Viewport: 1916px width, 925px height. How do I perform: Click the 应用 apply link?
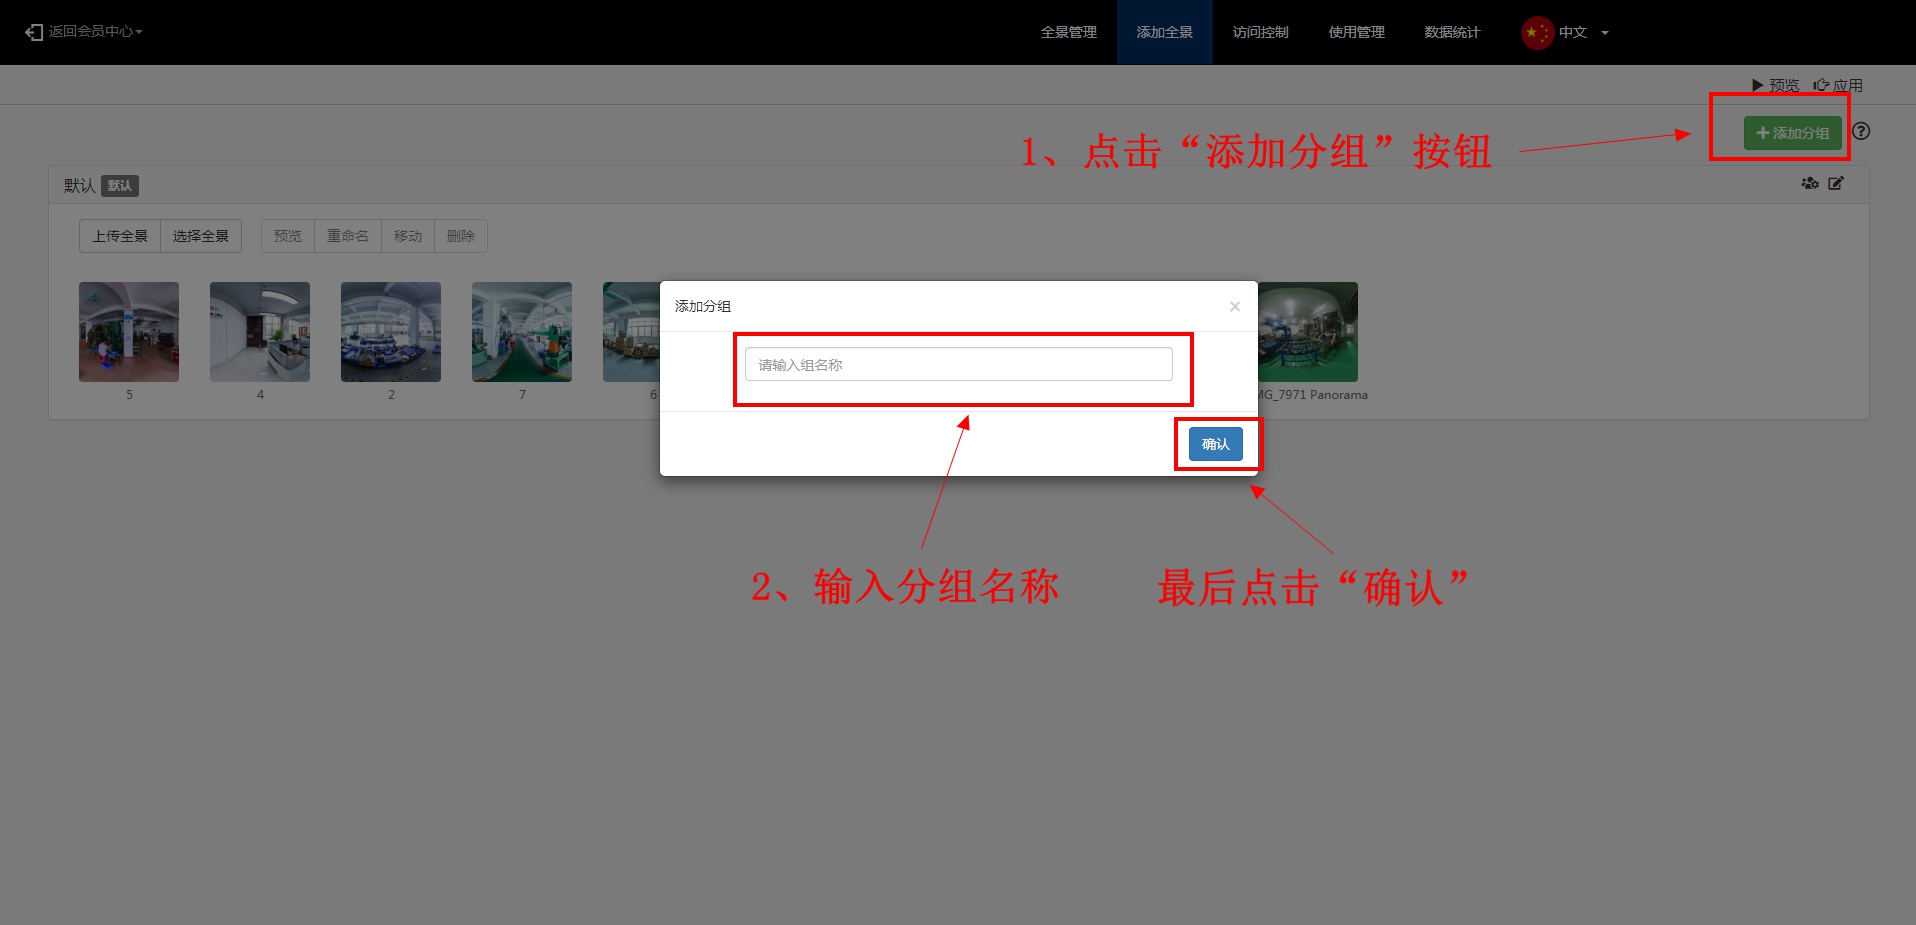click(1838, 85)
